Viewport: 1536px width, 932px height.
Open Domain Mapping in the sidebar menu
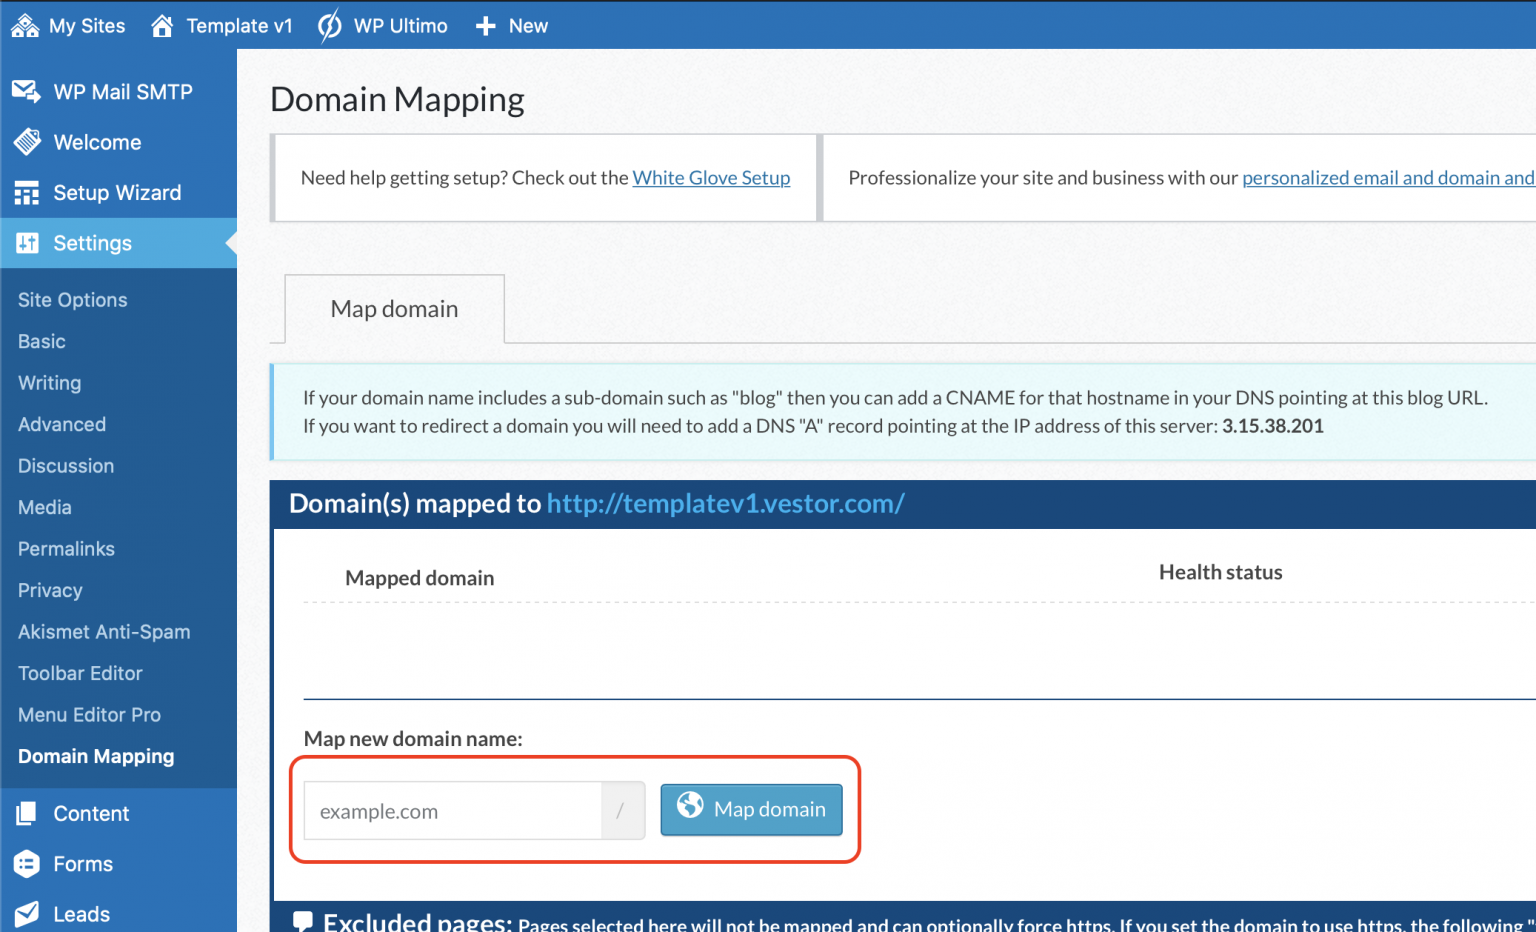[95, 756]
